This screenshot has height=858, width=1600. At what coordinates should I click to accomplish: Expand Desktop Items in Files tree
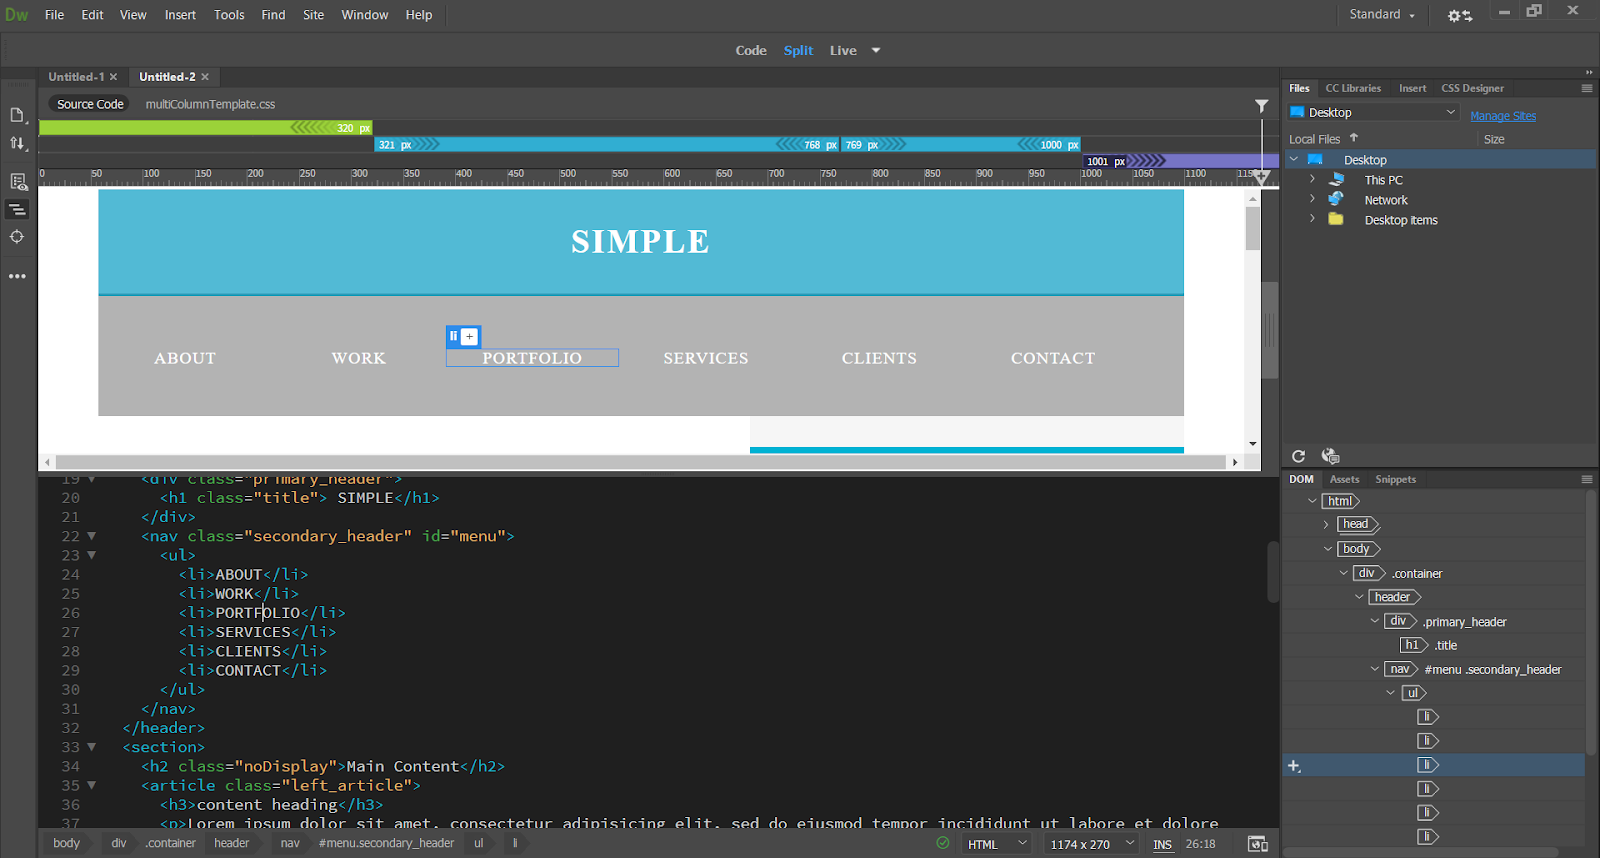coord(1312,219)
